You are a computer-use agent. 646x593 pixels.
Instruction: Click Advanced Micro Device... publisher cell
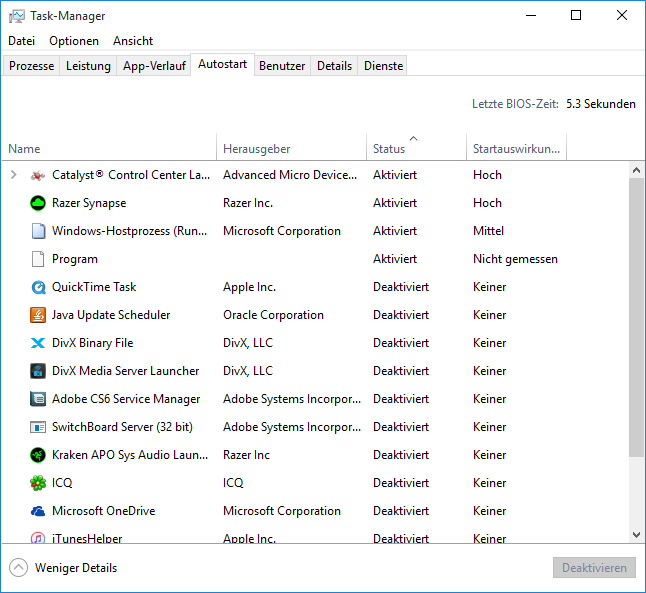pos(290,175)
